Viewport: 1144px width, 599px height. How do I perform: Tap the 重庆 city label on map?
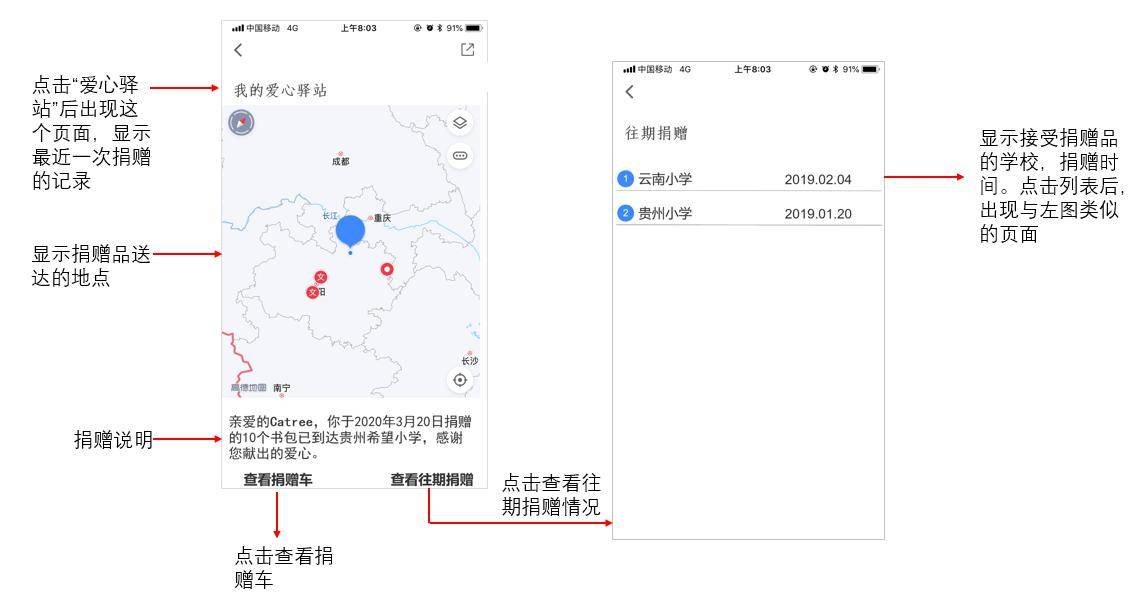(x=382, y=218)
